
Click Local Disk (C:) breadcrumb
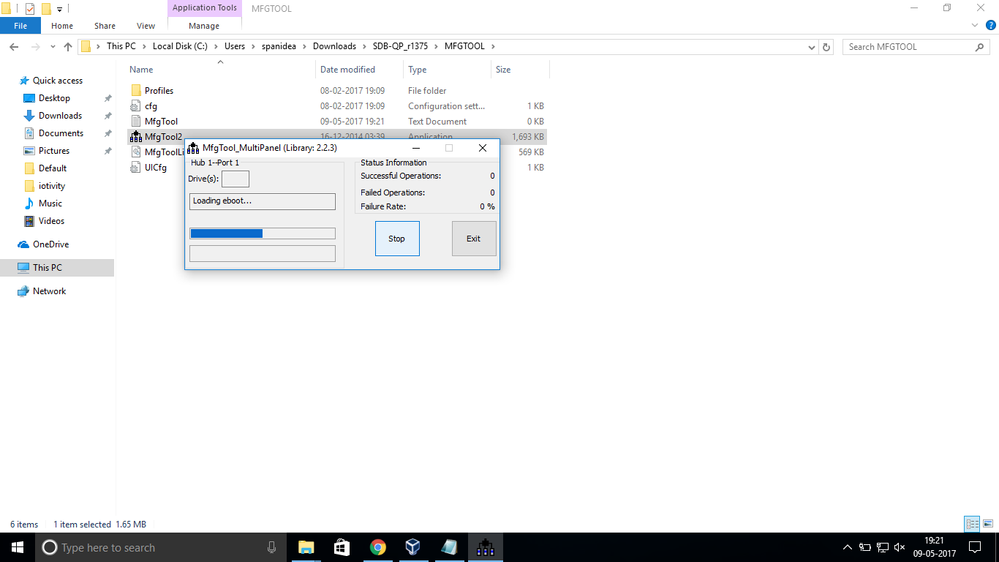click(180, 47)
